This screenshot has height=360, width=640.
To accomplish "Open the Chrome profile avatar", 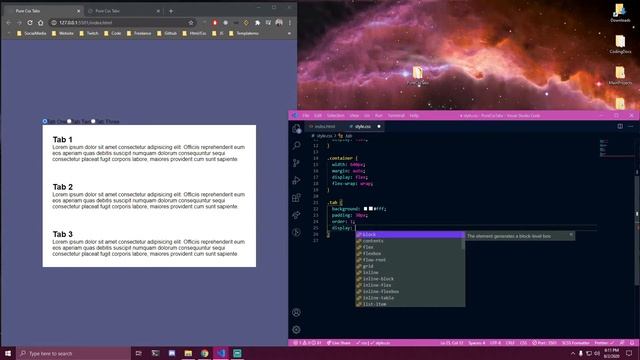I will (x=279, y=23).
